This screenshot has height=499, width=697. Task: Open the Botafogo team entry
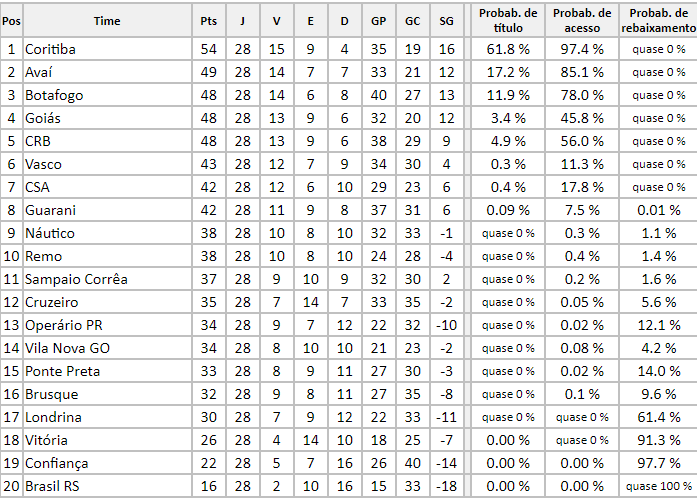[54, 95]
